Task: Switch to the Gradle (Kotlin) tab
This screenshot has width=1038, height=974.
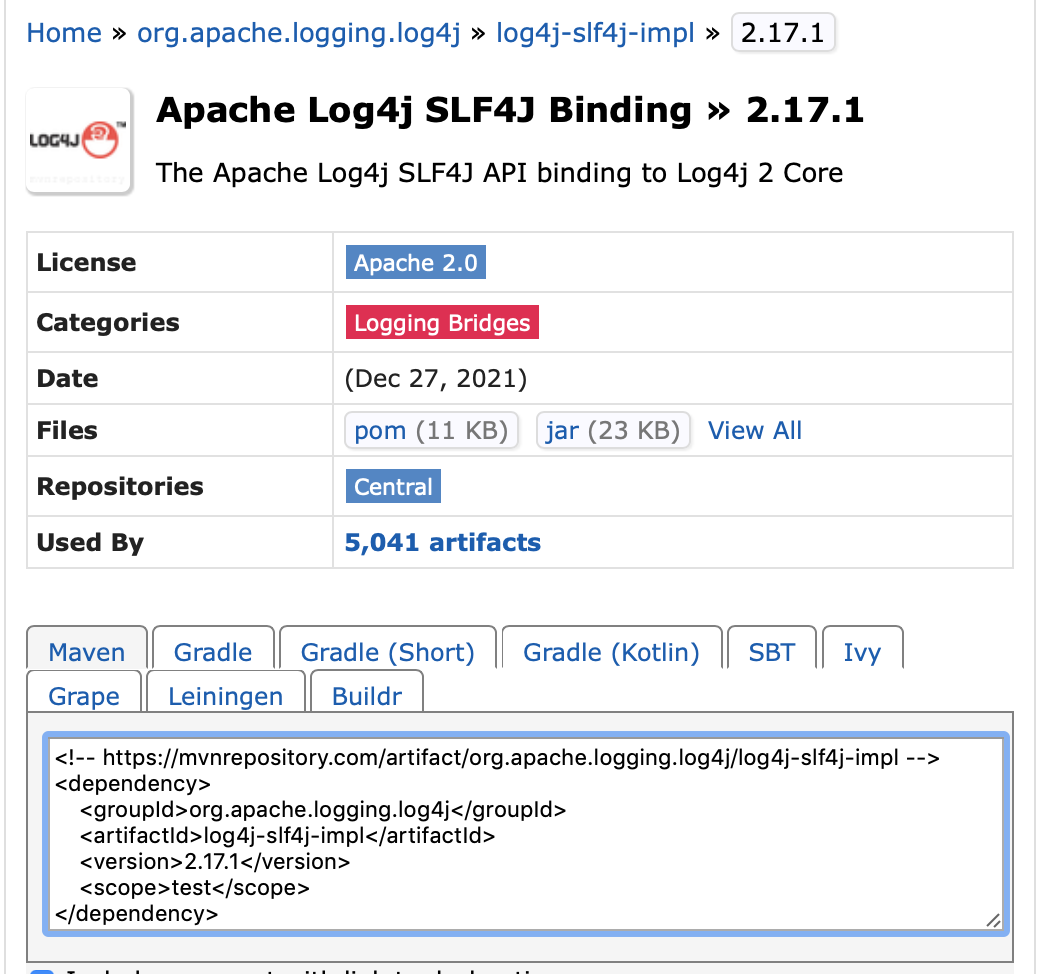Action: pos(612,649)
